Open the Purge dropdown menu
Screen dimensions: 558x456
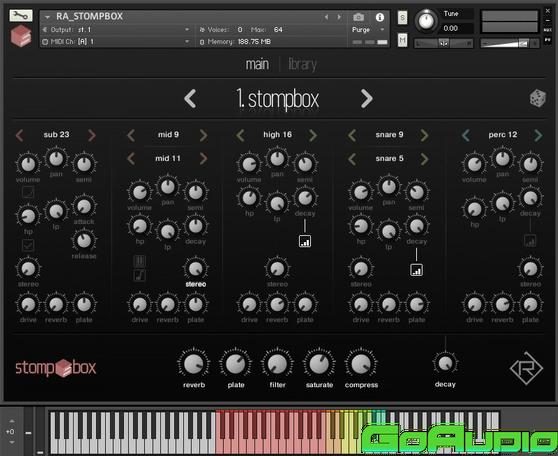click(368, 30)
